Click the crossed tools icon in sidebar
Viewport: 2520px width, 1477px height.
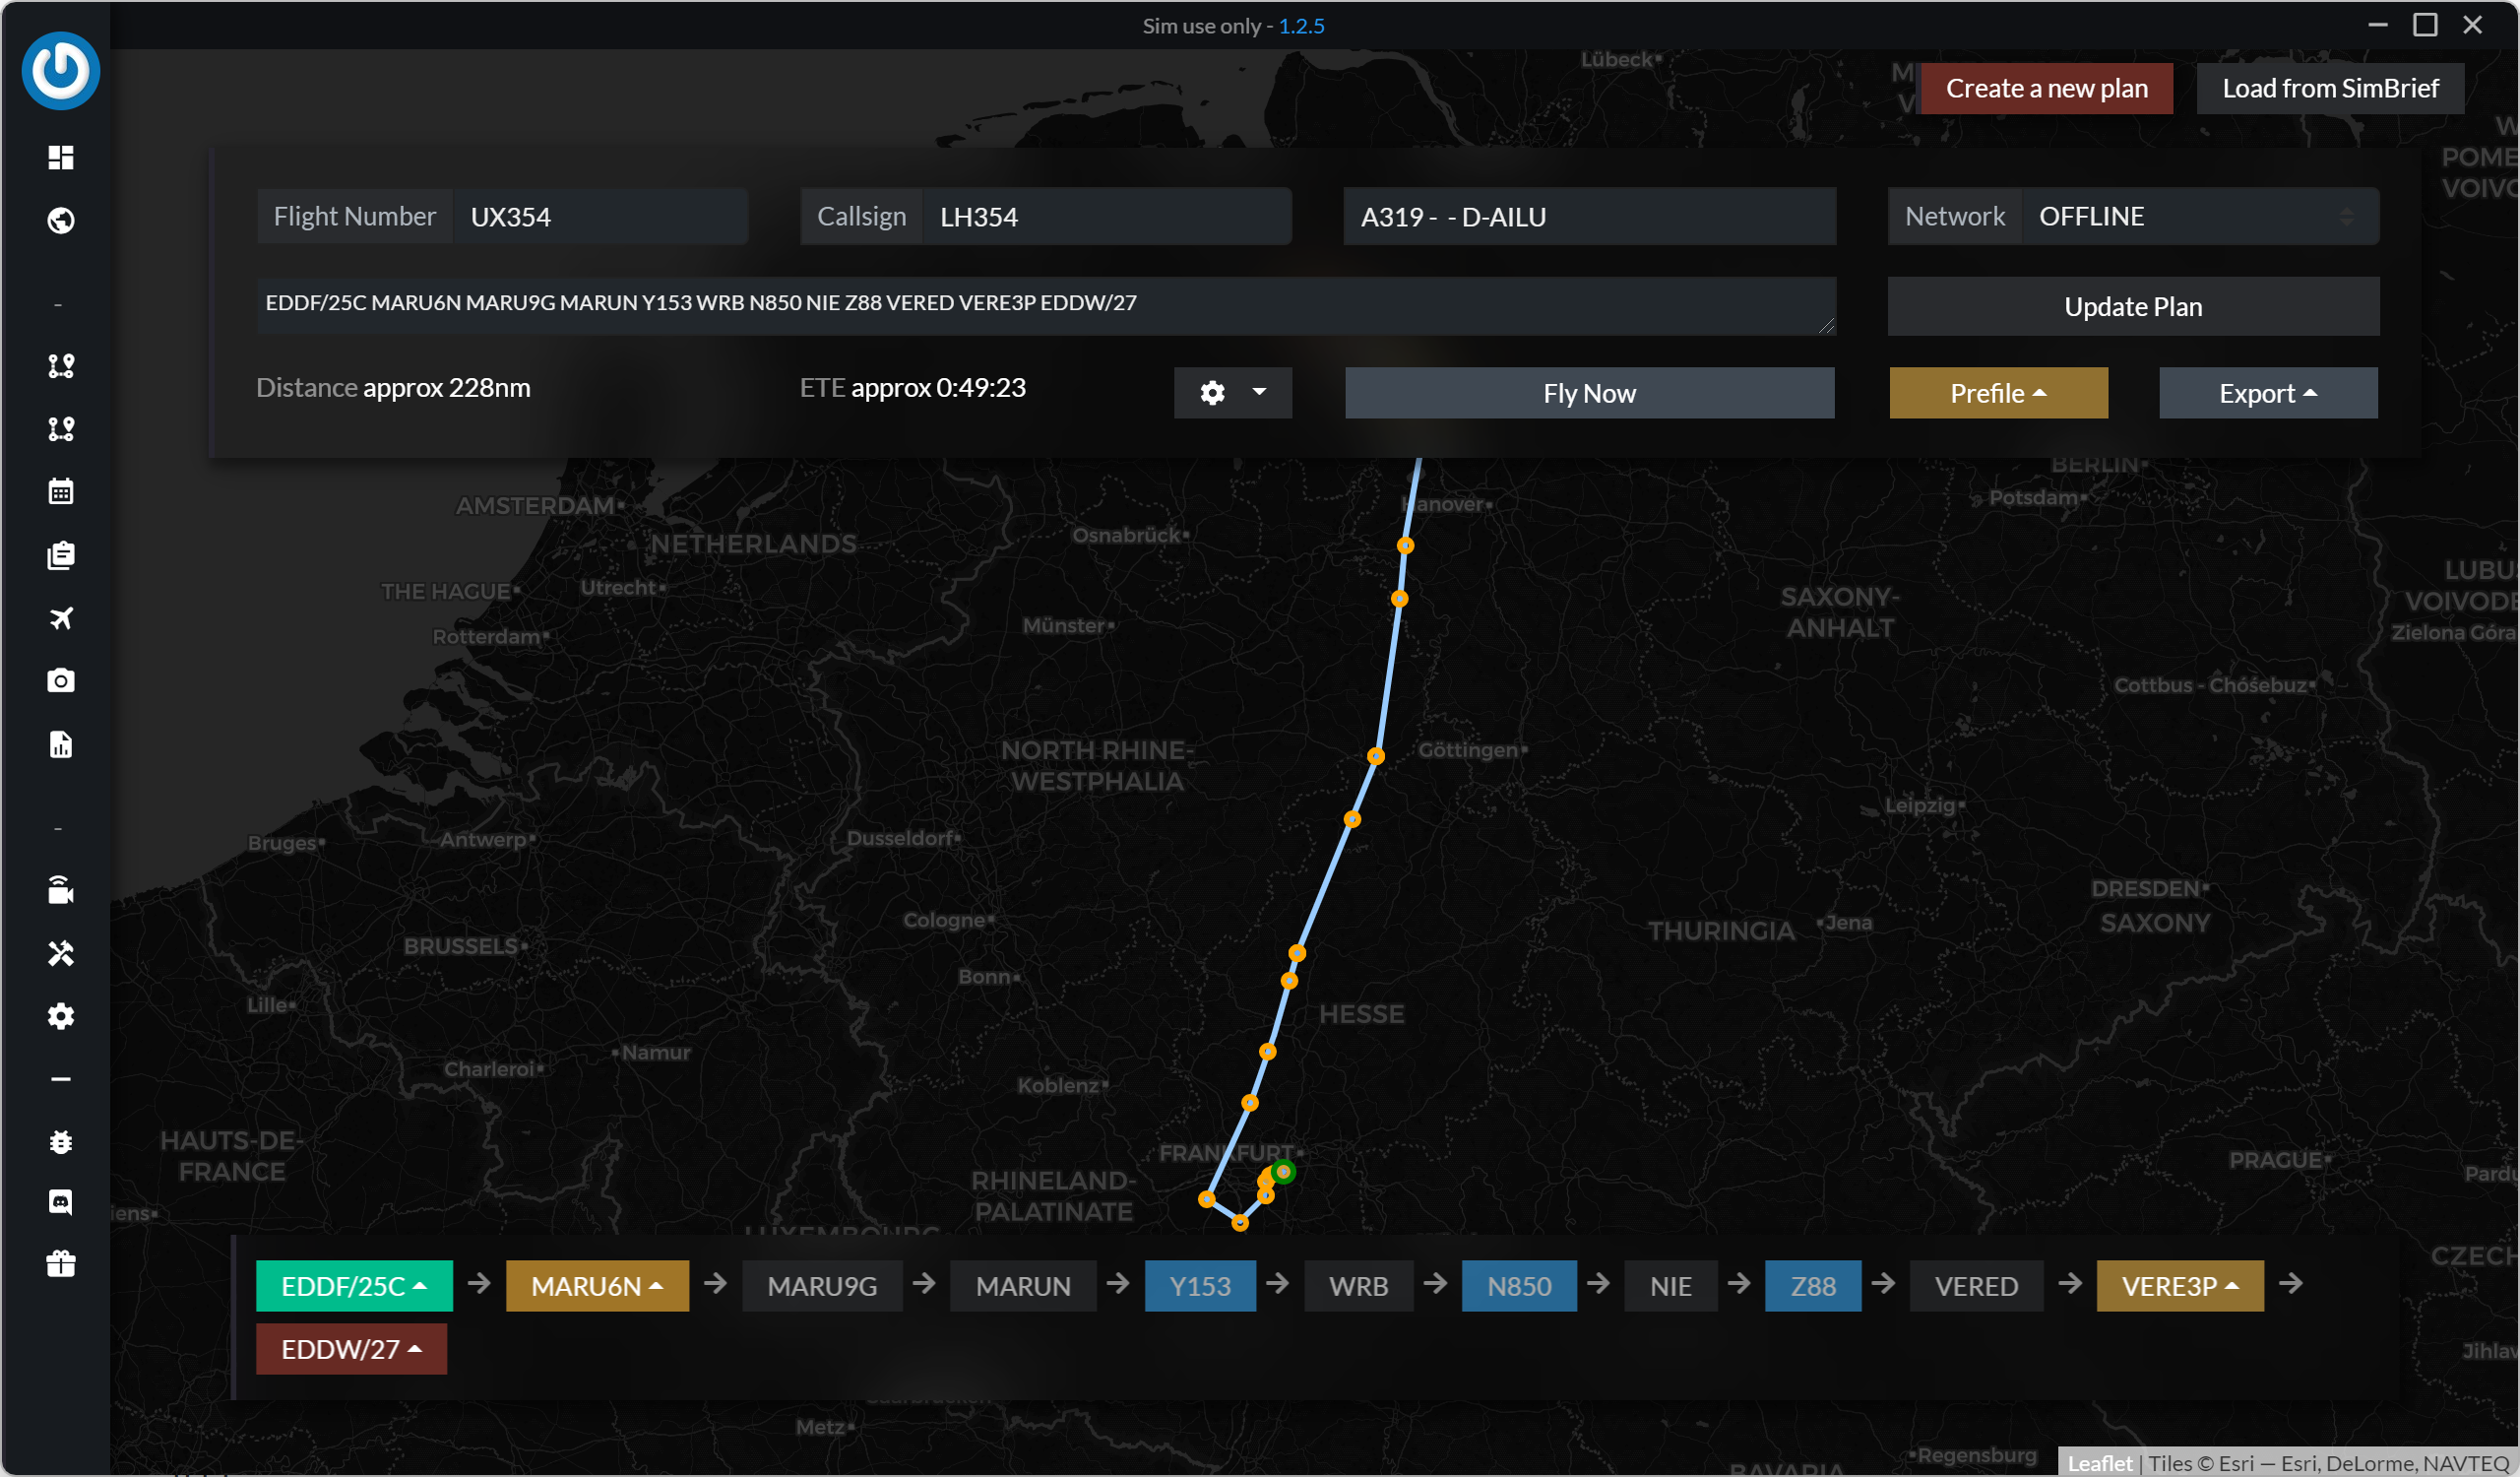coord(61,953)
